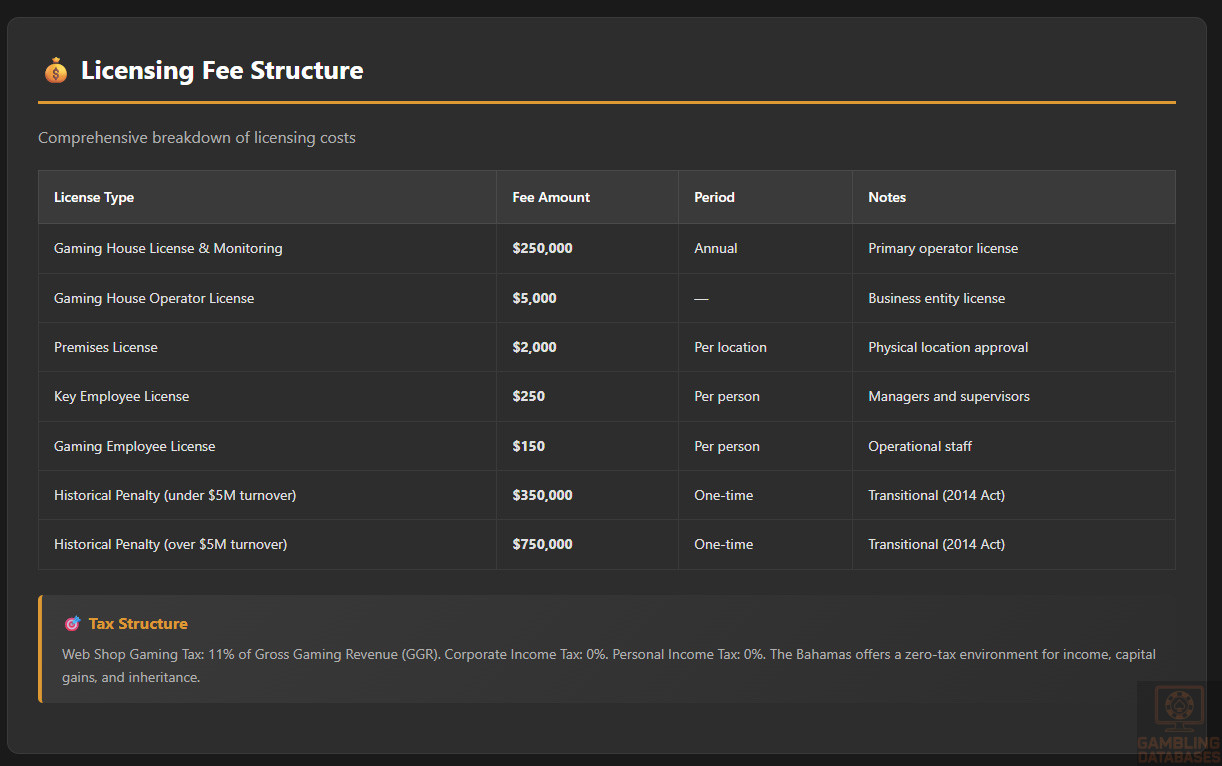Viewport: 1222px width, 766px height.
Task: Click Historical Penalty (under $5M turnover)
Action: [175, 496]
